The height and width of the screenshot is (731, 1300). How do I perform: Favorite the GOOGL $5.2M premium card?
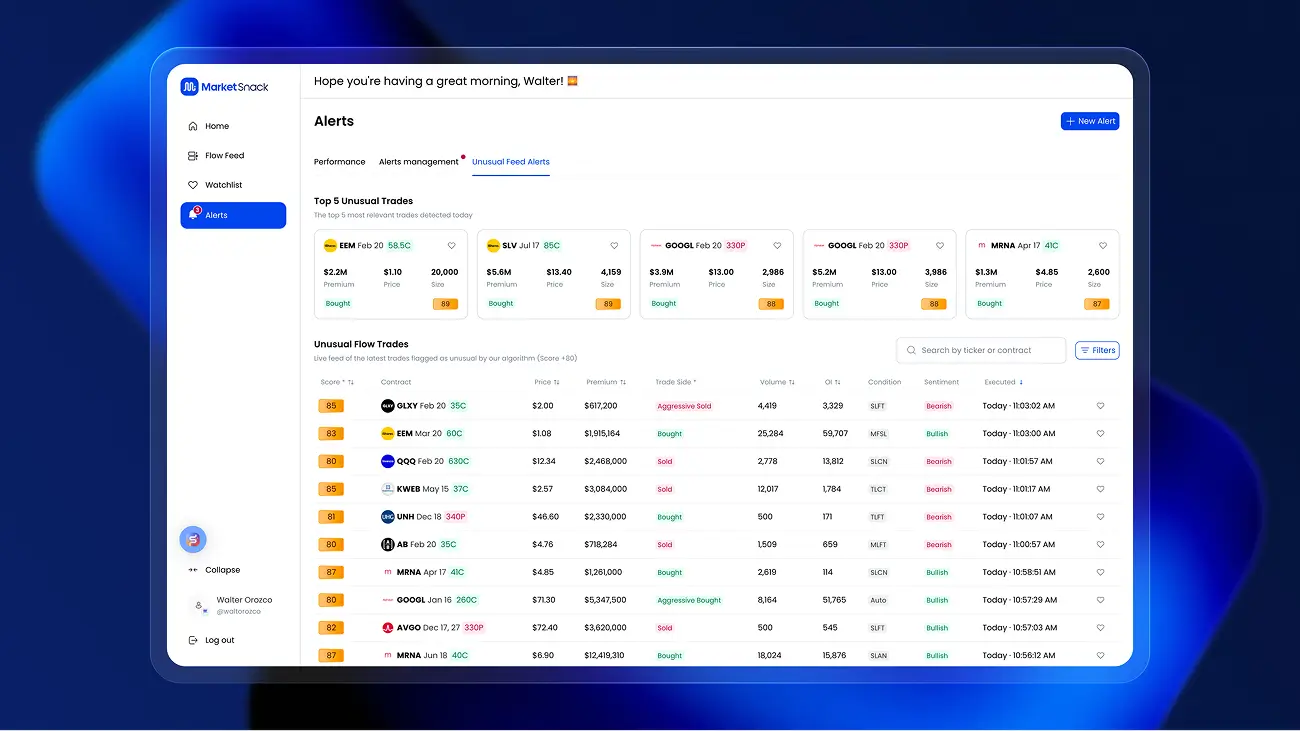tap(940, 245)
